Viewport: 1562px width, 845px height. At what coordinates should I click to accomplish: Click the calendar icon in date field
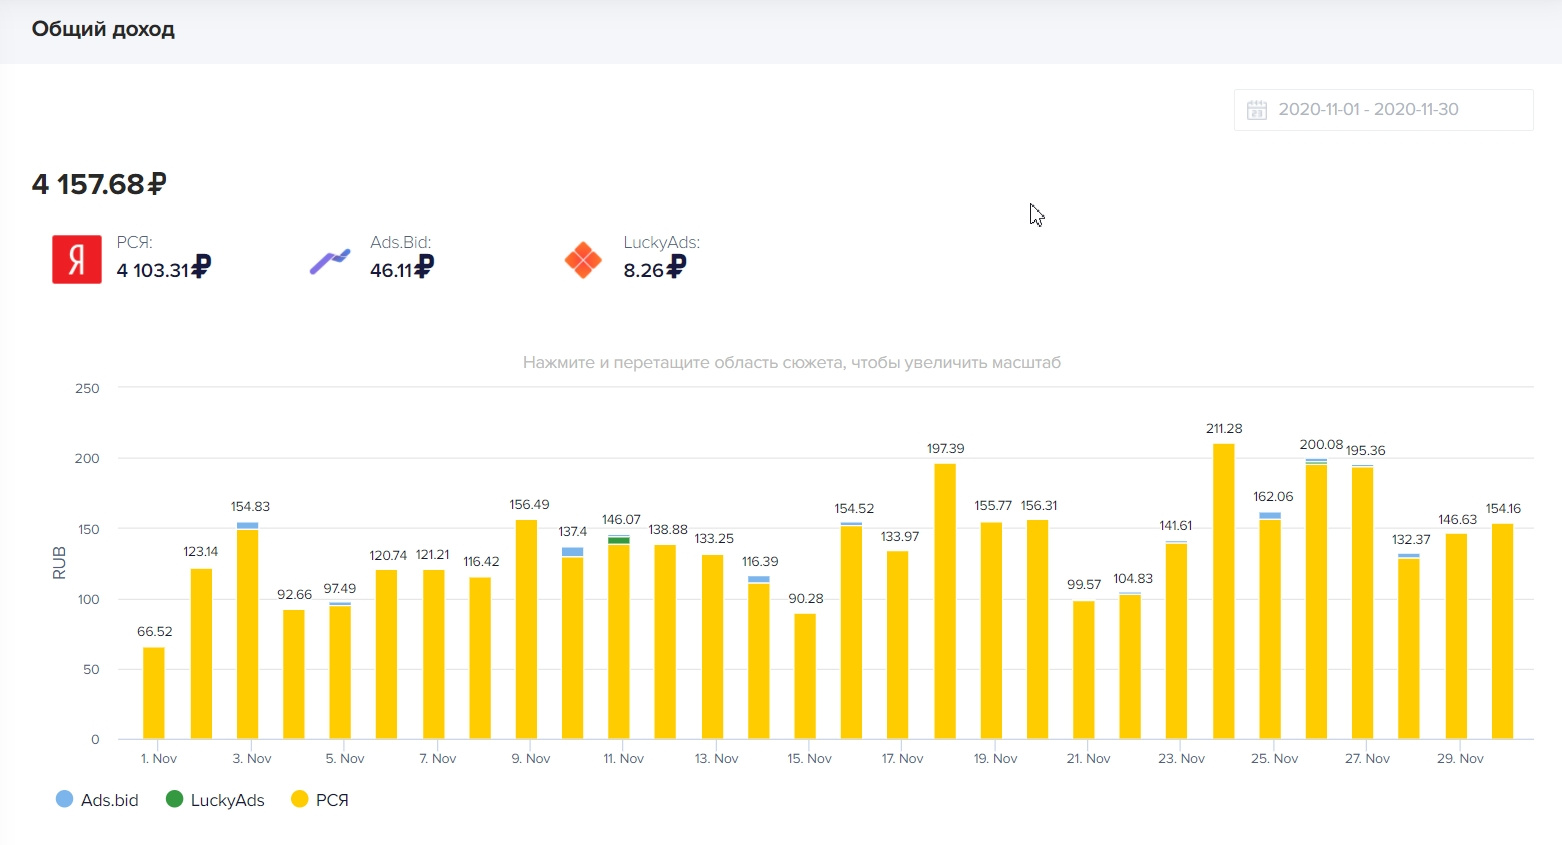[1257, 110]
